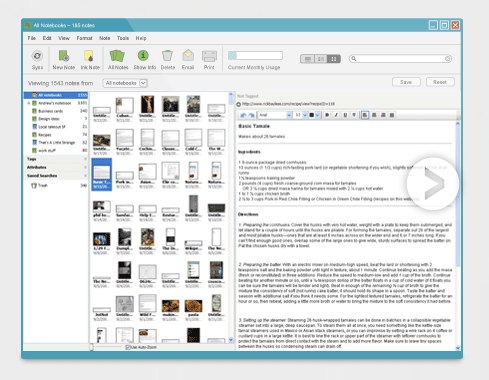
Task: Expand Andrew's notebook tree node
Action: click(29, 103)
